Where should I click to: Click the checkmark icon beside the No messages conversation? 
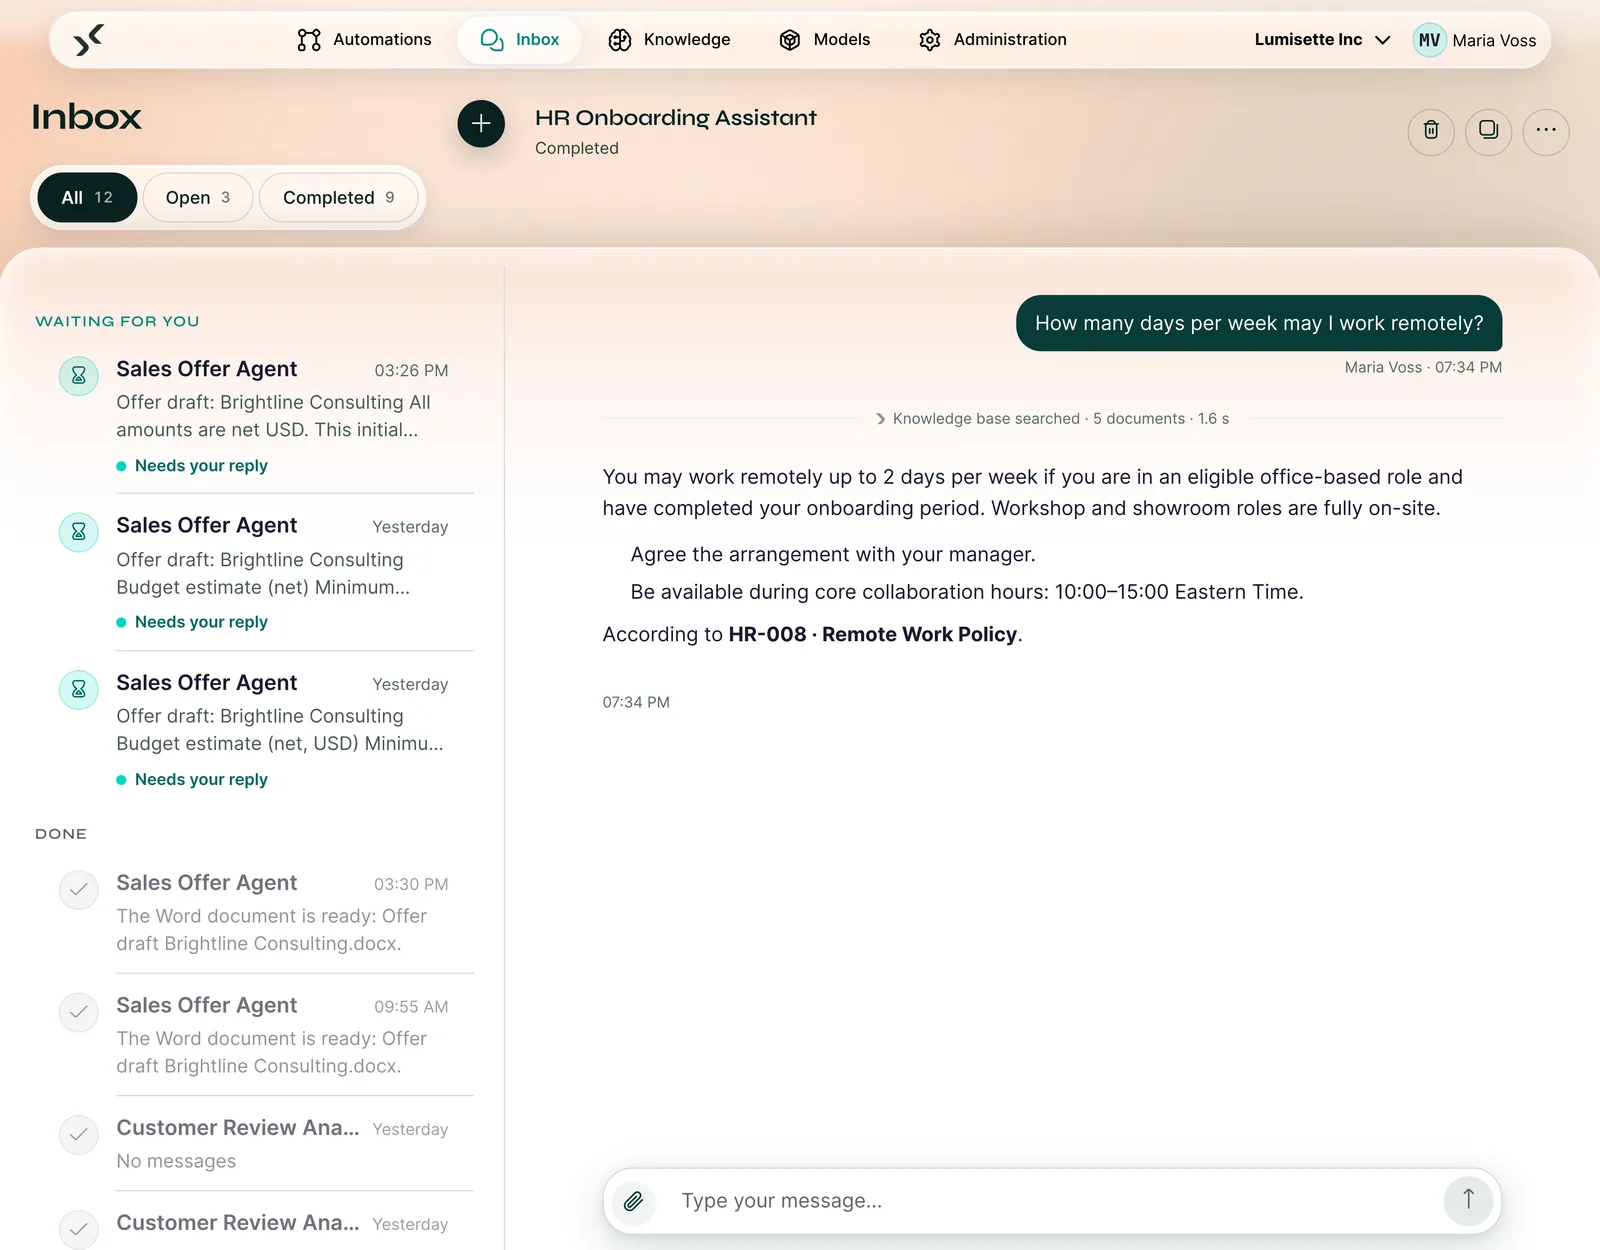click(79, 1135)
